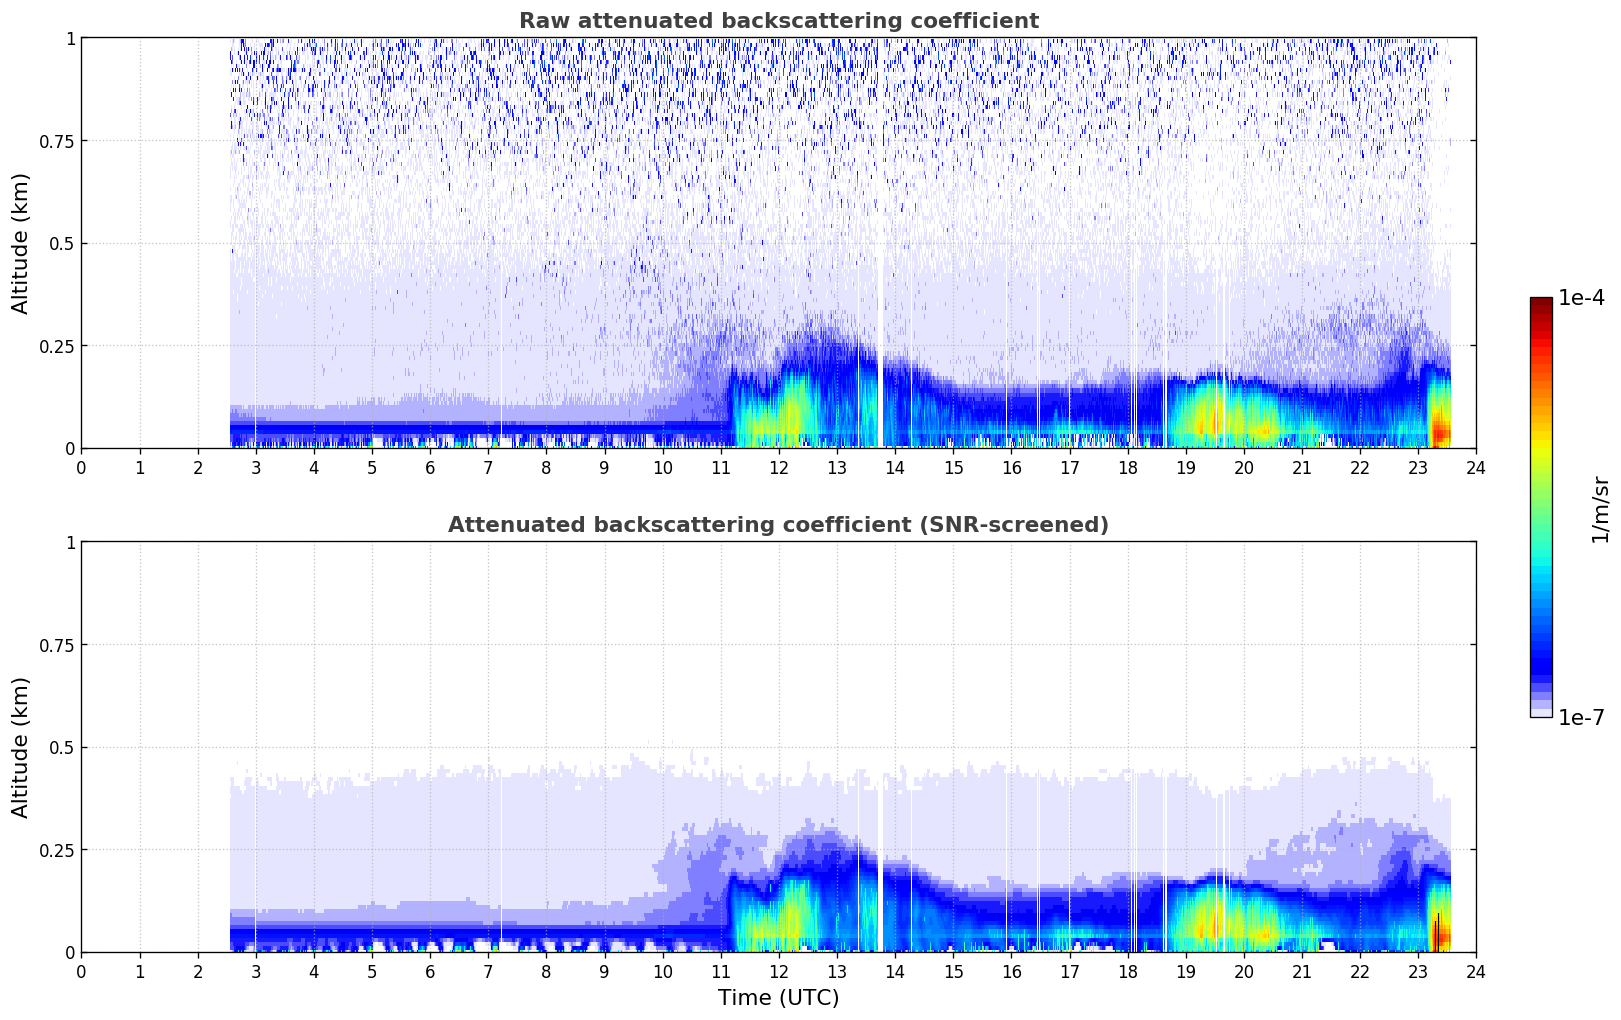Click the 'Raw attenuated backscattering coefficient' title
This screenshot has width=1621, height=1020.
(778, 21)
